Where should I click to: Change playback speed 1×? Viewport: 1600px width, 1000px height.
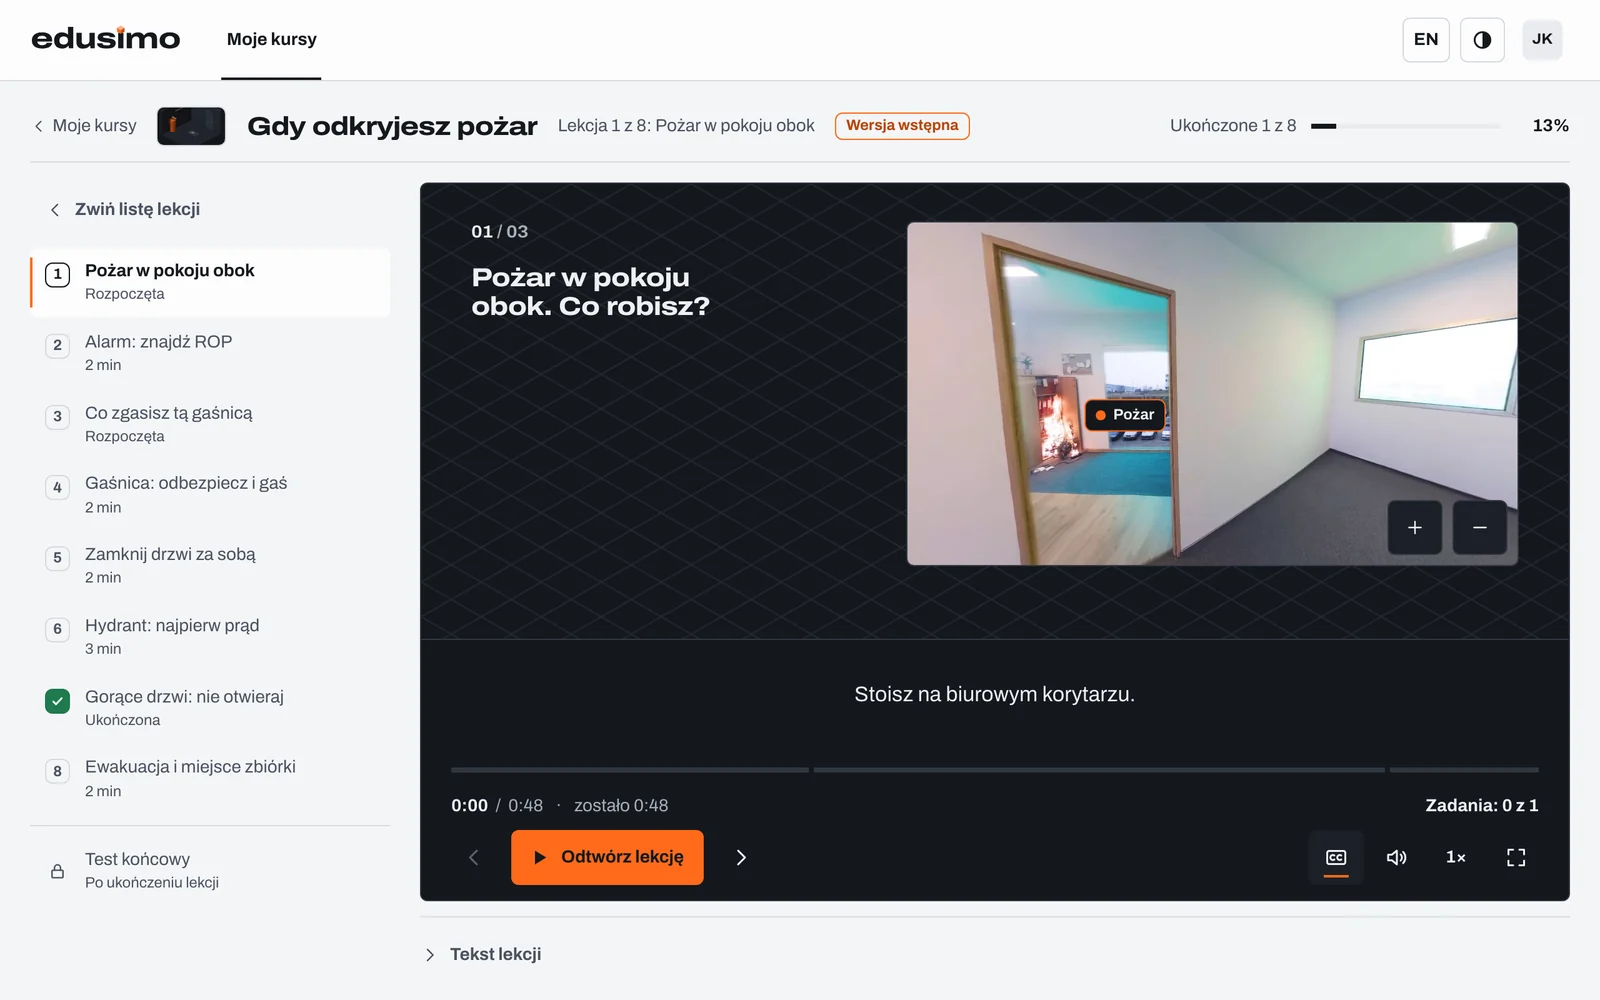pos(1456,857)
